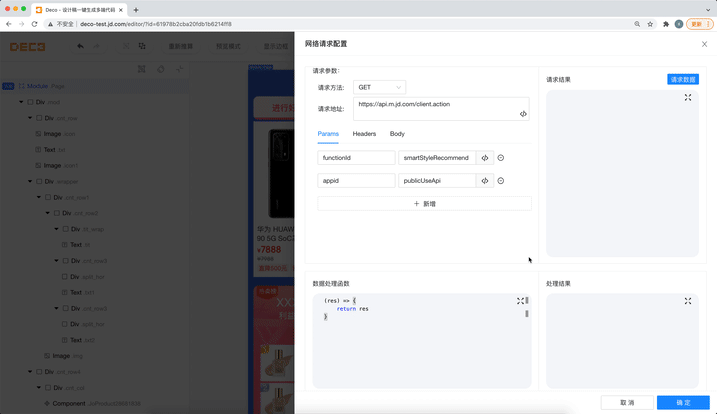Screen dimensions: 717x414
Task: Bookmark page with the star icon
Action: pos(650,24)
